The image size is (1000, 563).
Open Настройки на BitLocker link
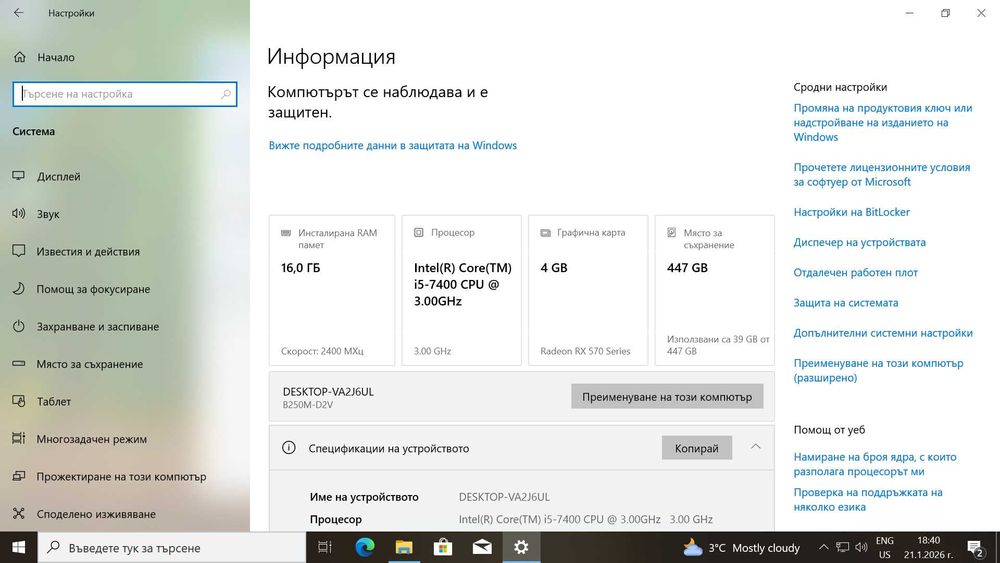click(851, 212)
